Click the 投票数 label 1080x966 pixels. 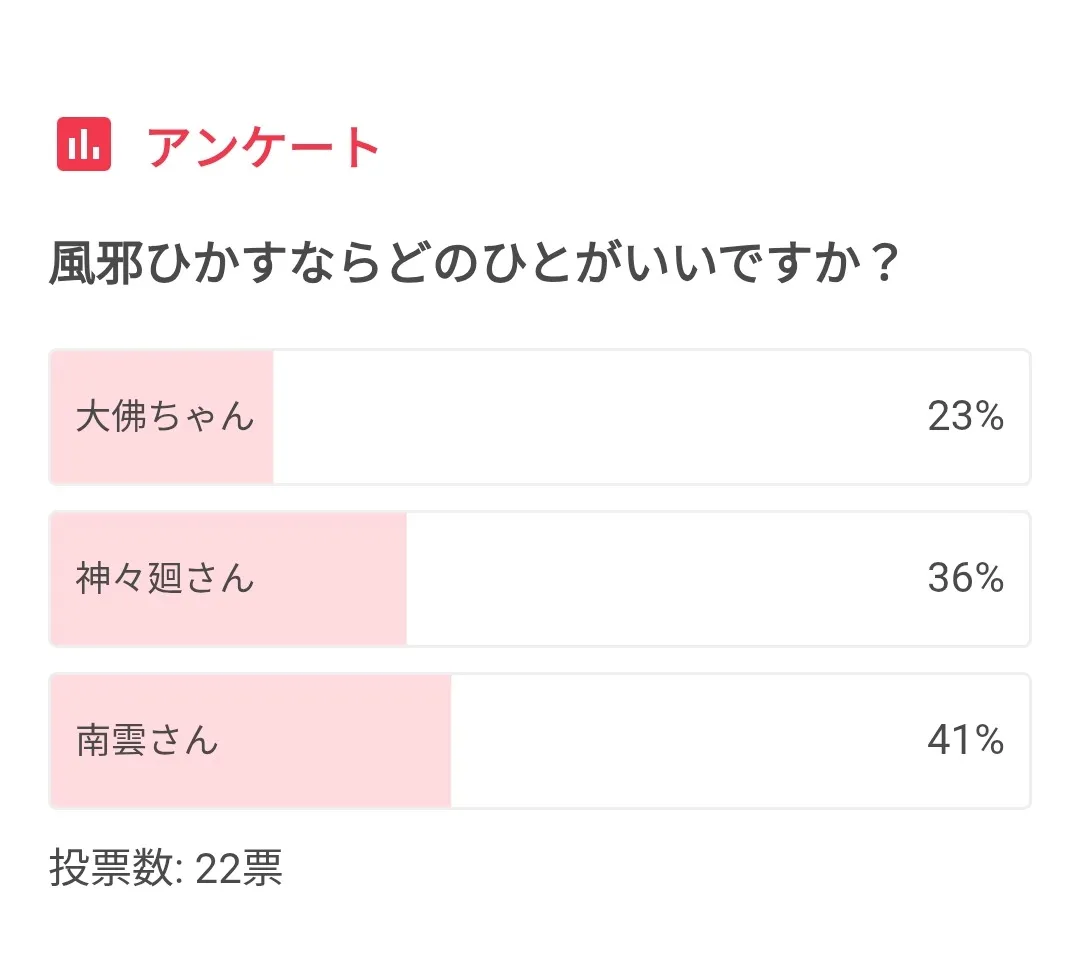click(112, 869)
